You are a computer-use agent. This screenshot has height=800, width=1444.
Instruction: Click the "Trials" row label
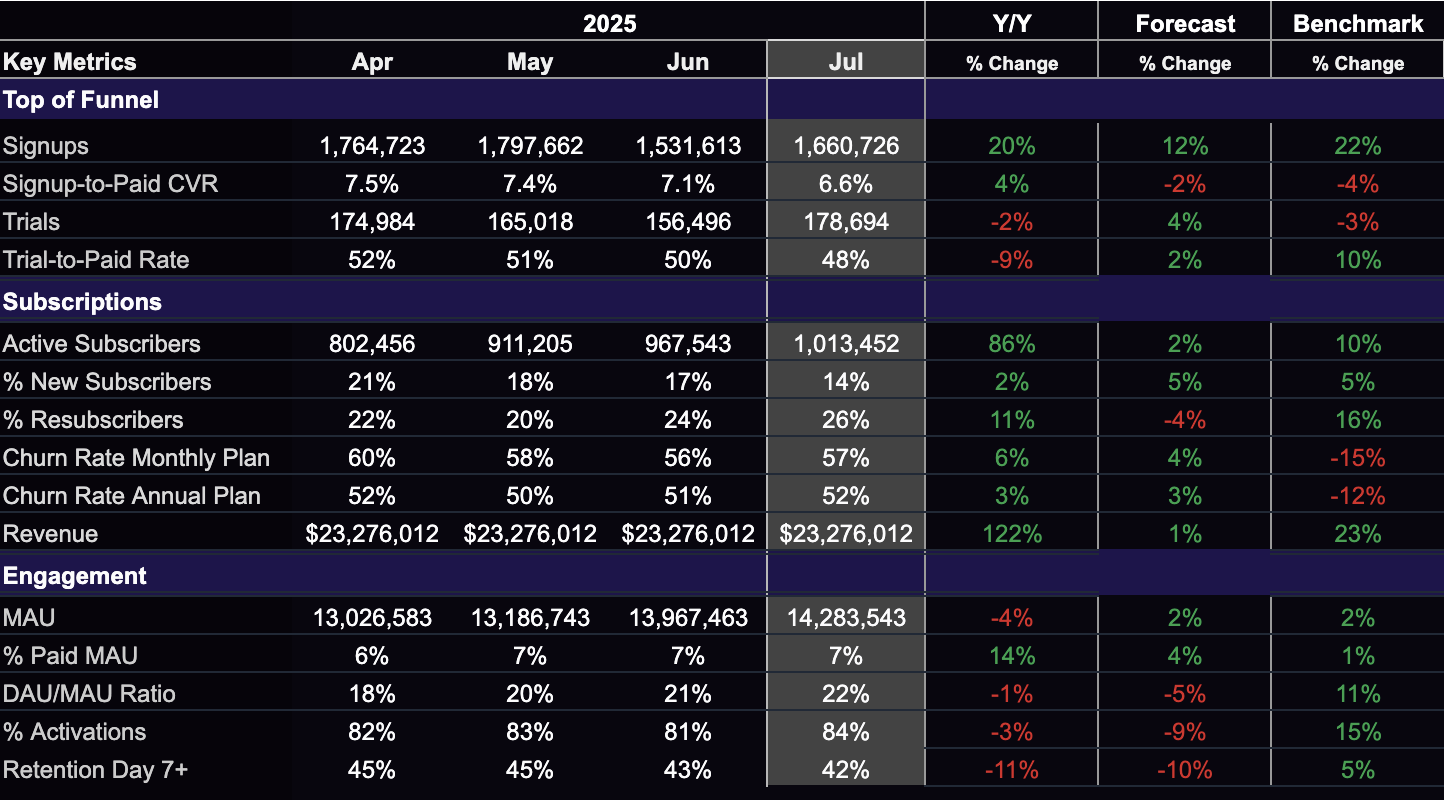(32, 222)
